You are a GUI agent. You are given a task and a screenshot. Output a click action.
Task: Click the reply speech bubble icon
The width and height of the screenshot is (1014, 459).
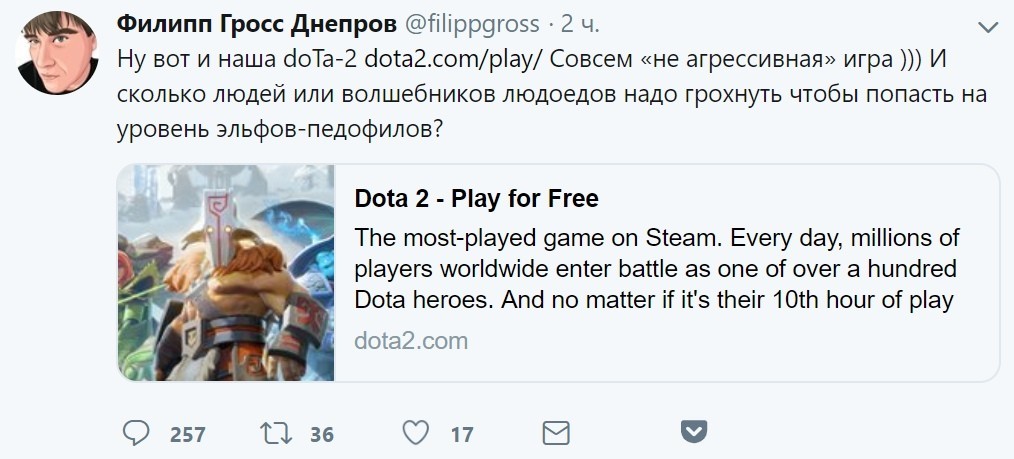136,432
